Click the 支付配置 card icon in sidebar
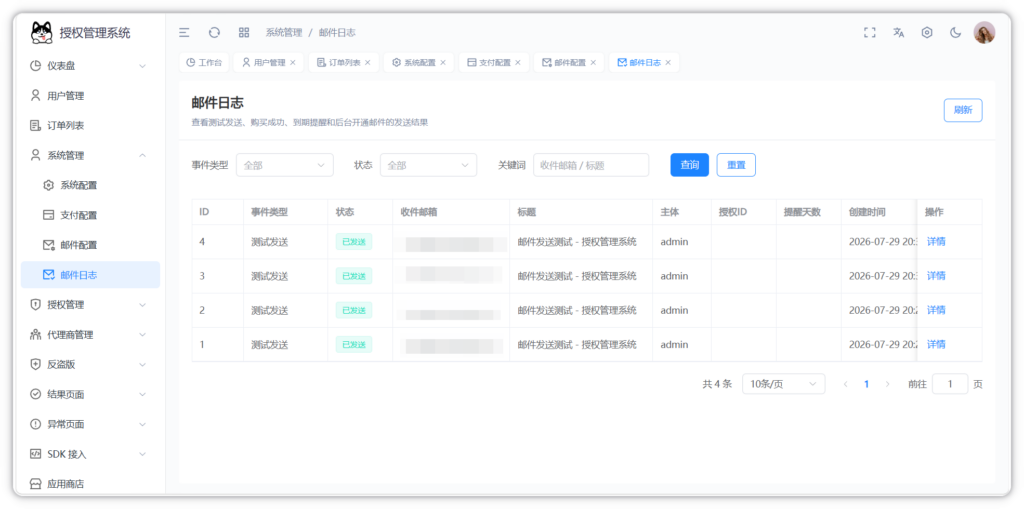Viewport: 1024px width, 509px height. [48, 215]
